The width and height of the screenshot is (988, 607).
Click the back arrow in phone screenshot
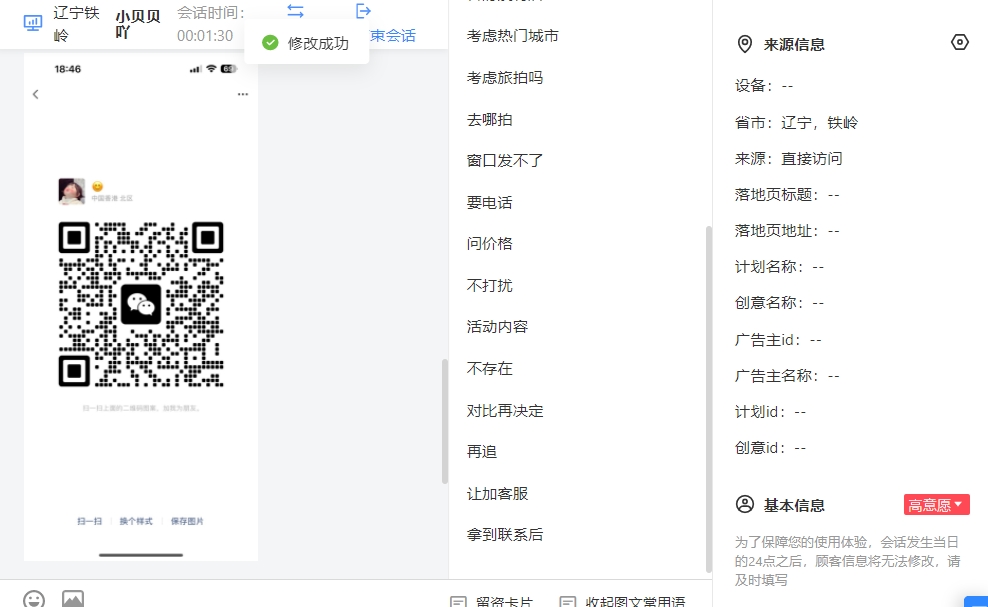pyautogui.click(x=36, y=94)
